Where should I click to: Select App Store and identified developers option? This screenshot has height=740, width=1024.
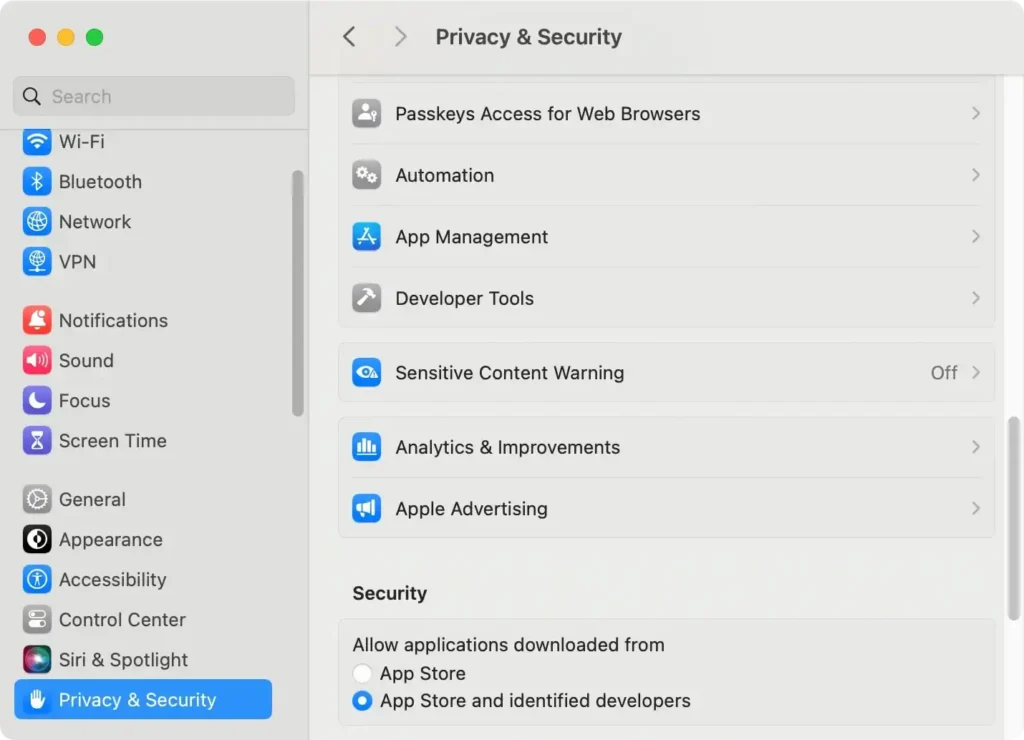click(x=362, y=701)
